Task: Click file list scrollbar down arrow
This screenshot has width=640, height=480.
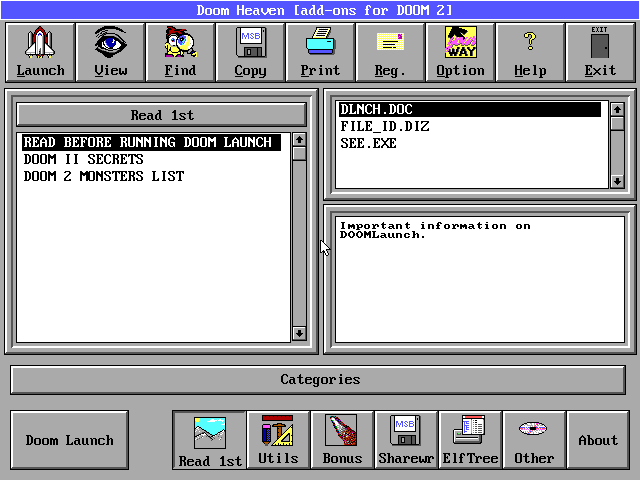Action: [x=617, y=181]
